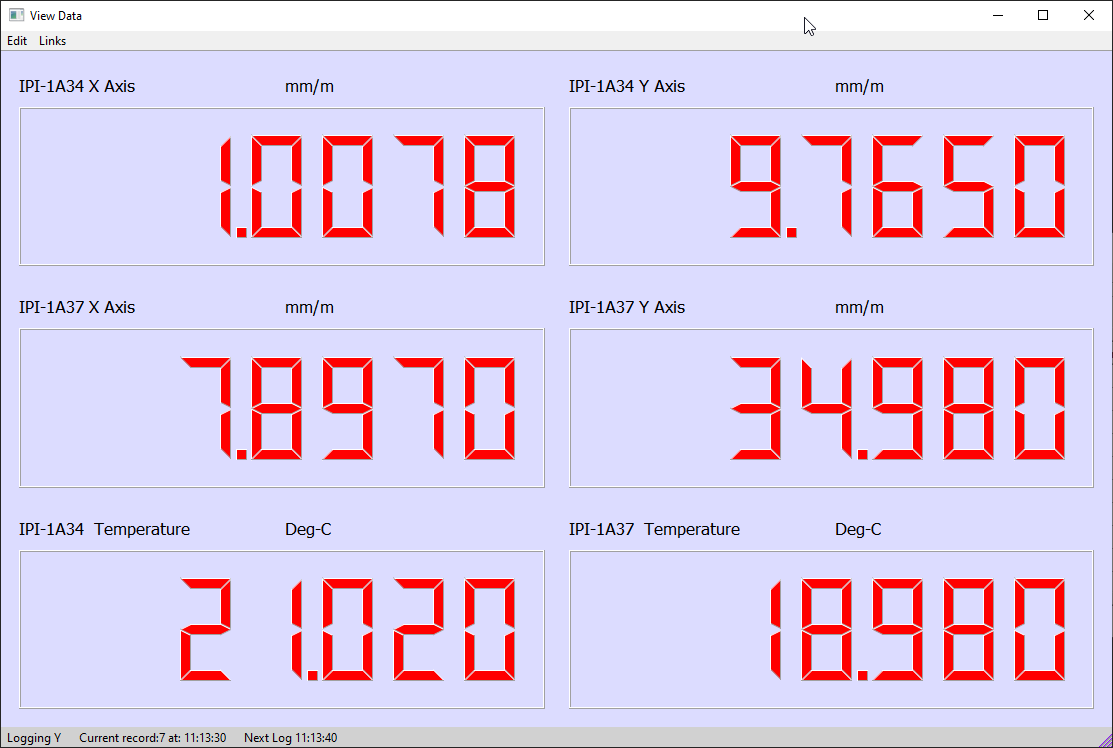The image size is (1113, 748).
Task: Select the IPI-1A37 Temperature reading display
Action: [831, 629]
